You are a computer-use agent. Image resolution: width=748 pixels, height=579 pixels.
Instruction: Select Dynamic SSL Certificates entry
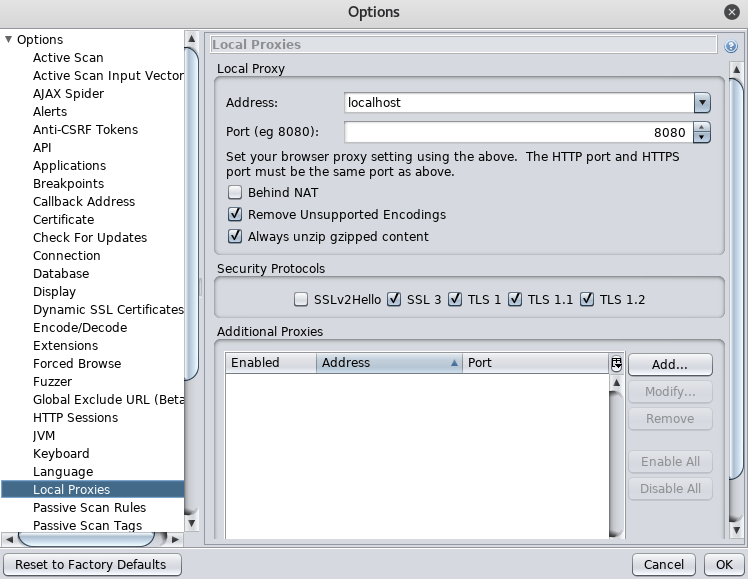[108, 310]
